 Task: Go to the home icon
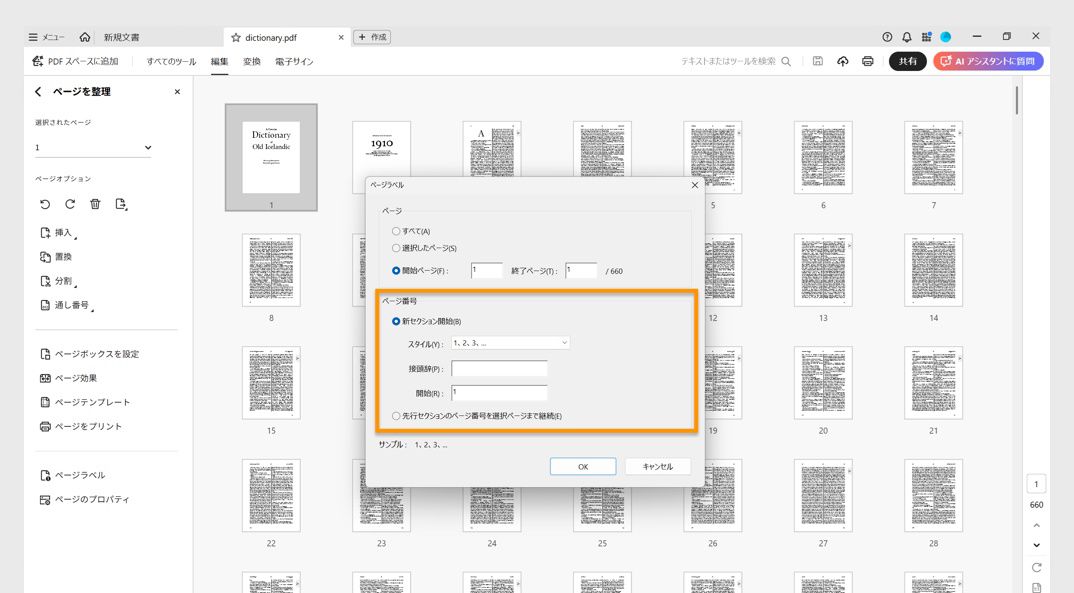click(x=85, y=37)
